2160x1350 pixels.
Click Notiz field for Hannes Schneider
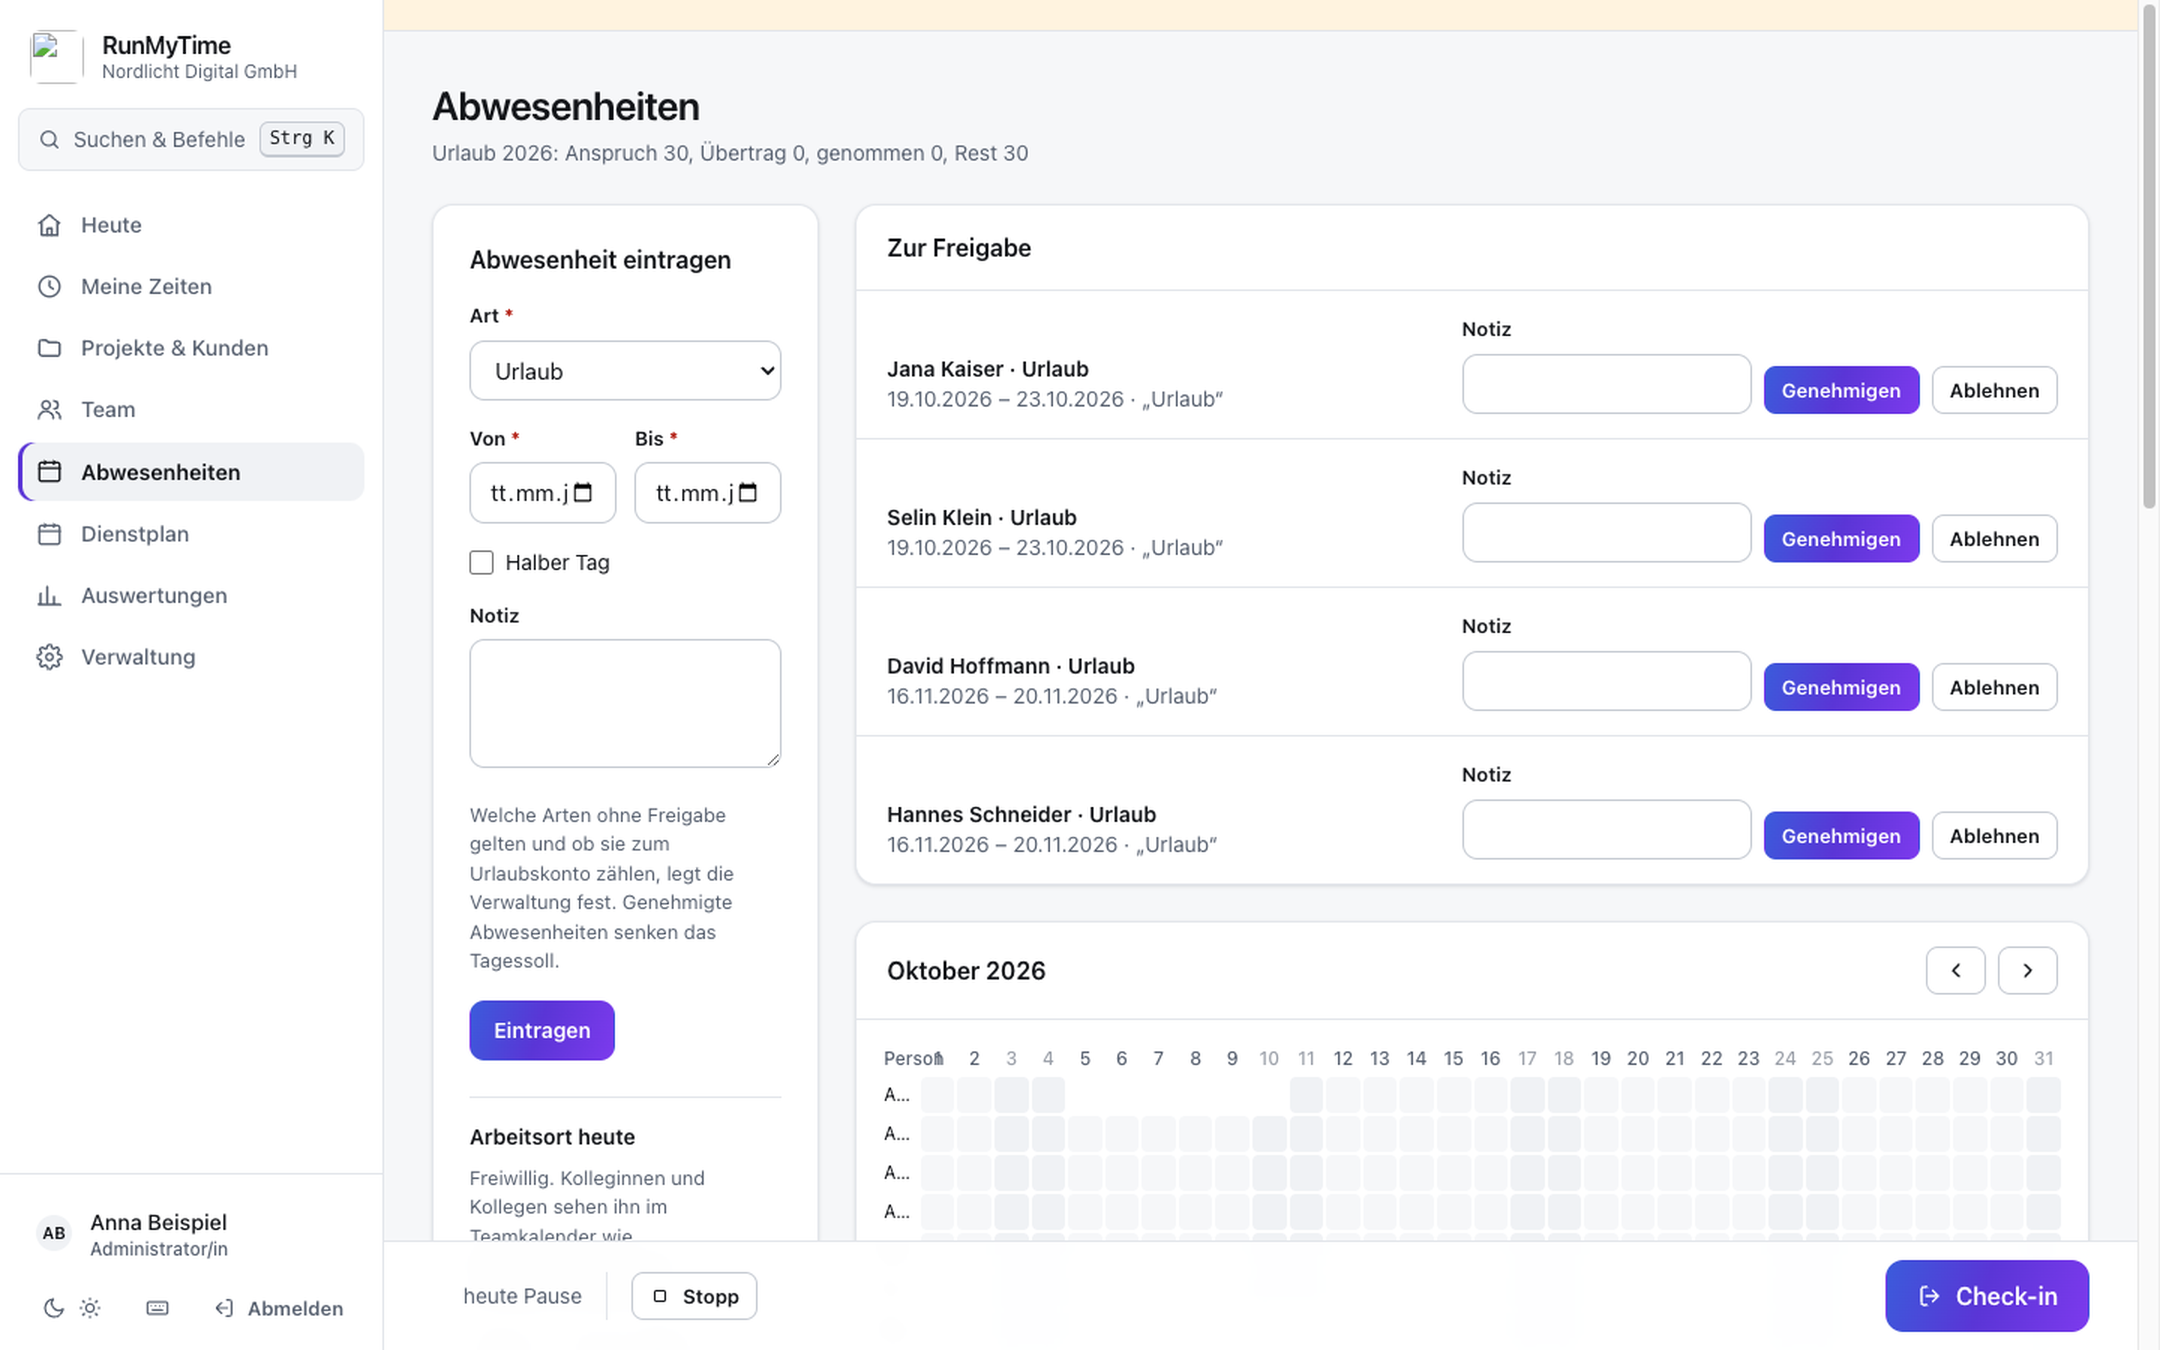(x=1606, y=830)
